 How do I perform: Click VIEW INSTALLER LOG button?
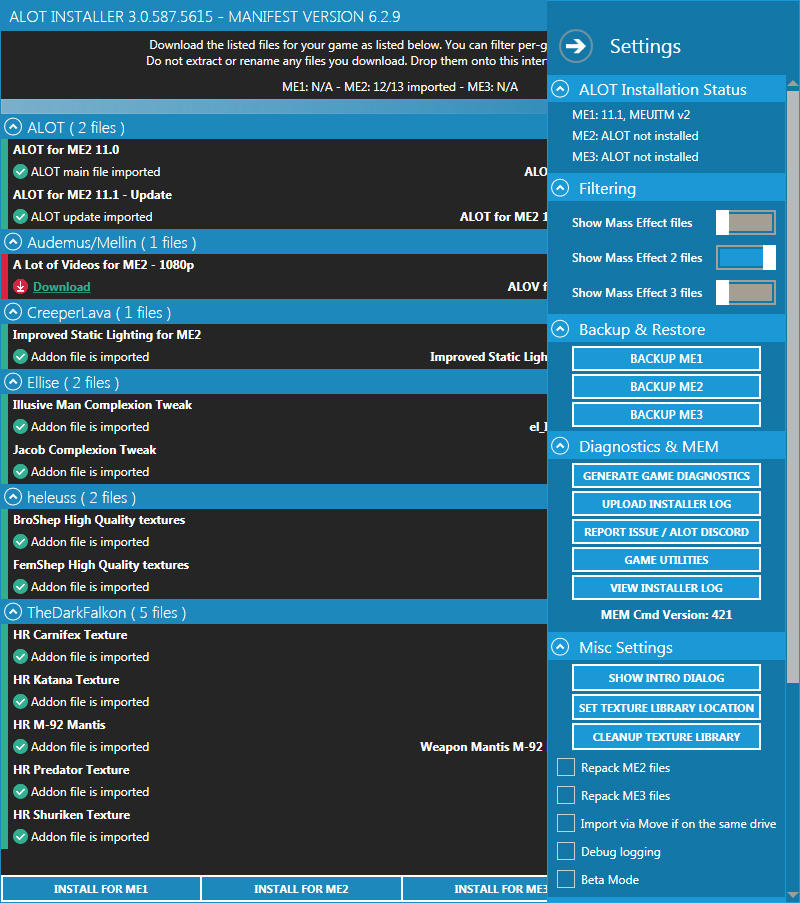pyautogui.click(x=666, y=587)
